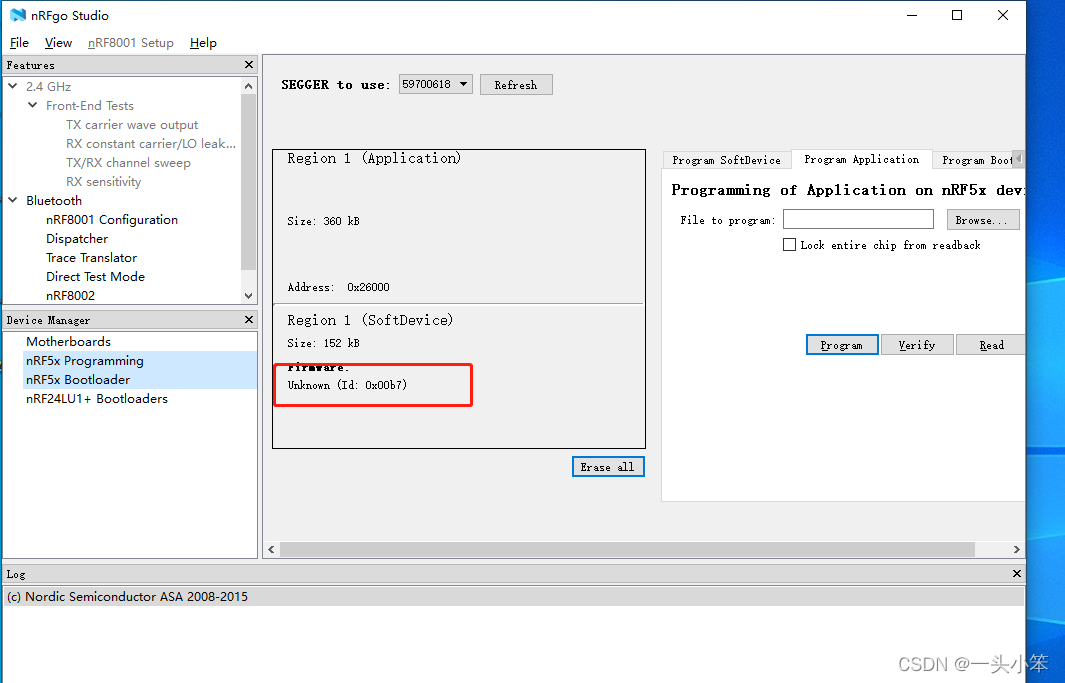Select the Program Application tab
1065x683 pixels.
861,159
